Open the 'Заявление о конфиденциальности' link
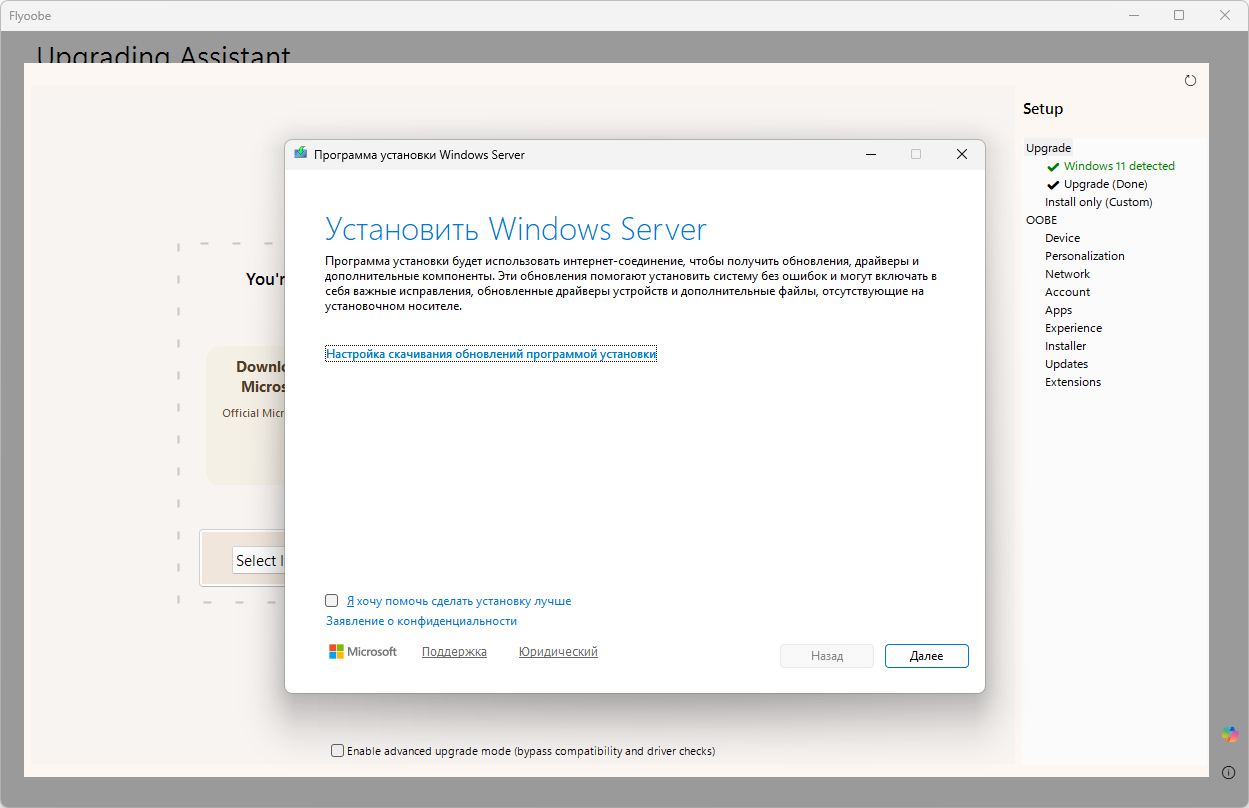The height and width of the screenshot is (808, 1249). click(421, 621)
